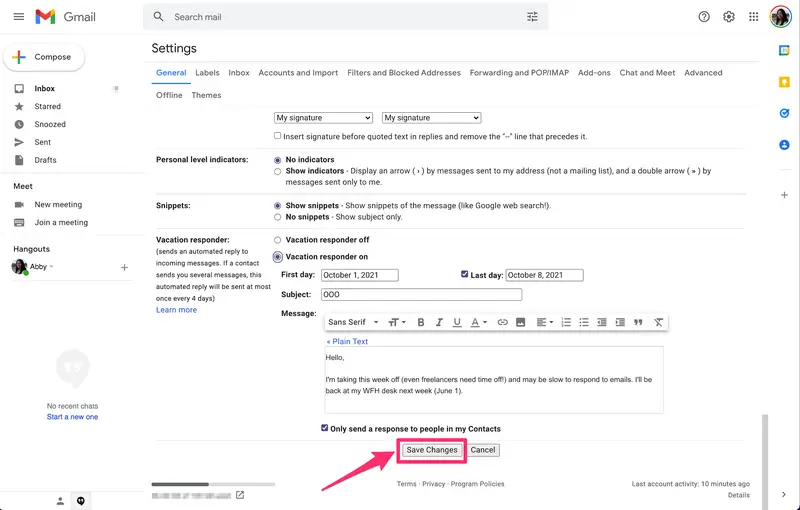Open the main menu hamburger icon
800x510 pixels.
[19, 17]
